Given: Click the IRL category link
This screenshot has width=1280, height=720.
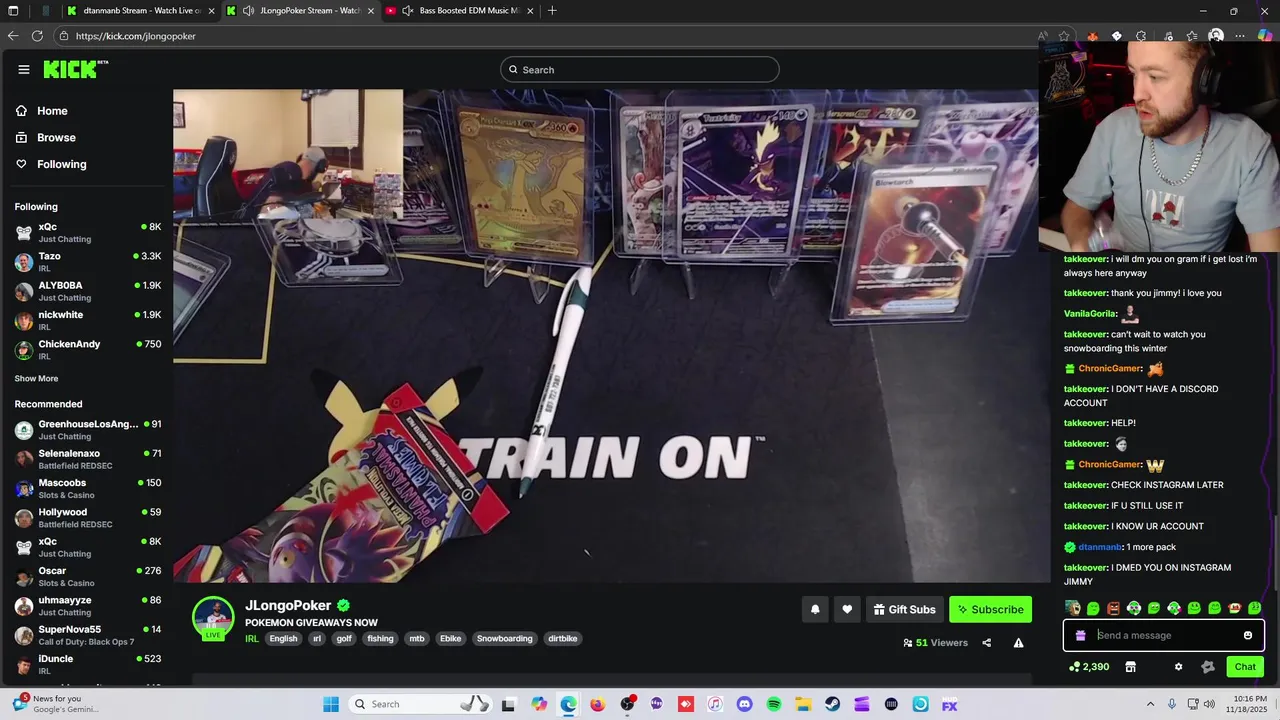Looking at the screenshot, I should 252,639.
